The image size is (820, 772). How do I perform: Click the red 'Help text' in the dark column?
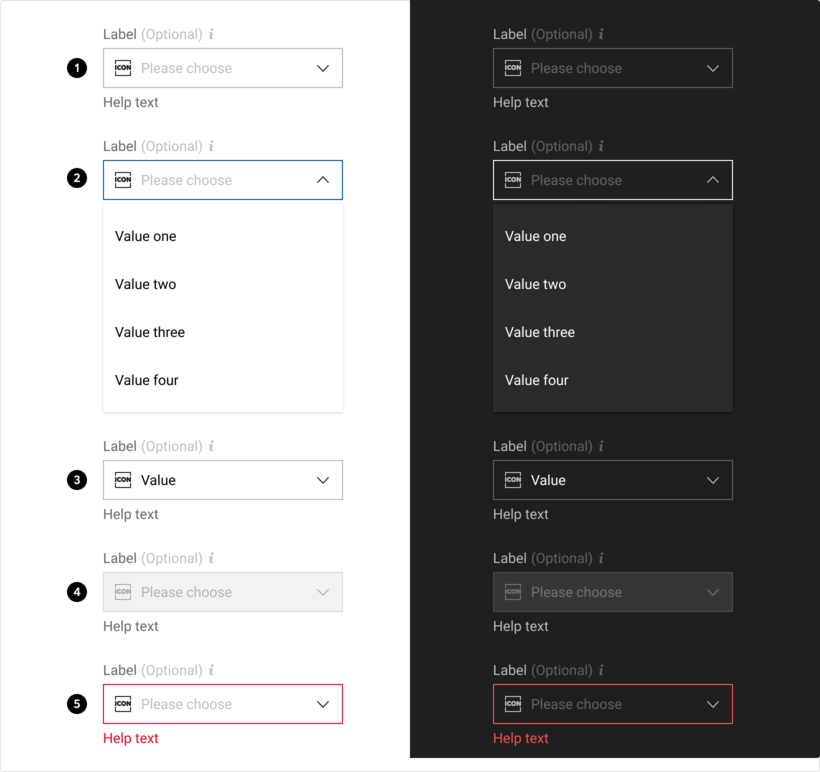pyautogui.click(x=521, y=738)
